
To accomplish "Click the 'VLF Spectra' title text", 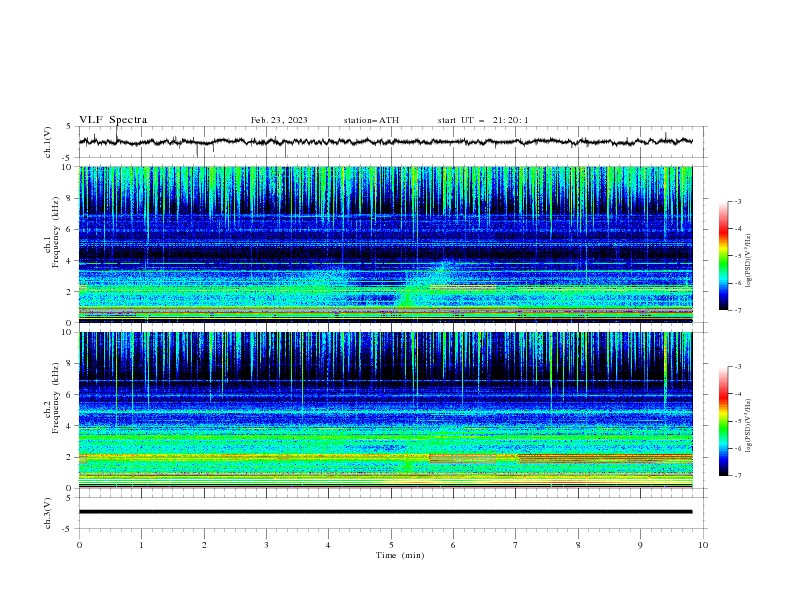I will click(x=113, y=120).
